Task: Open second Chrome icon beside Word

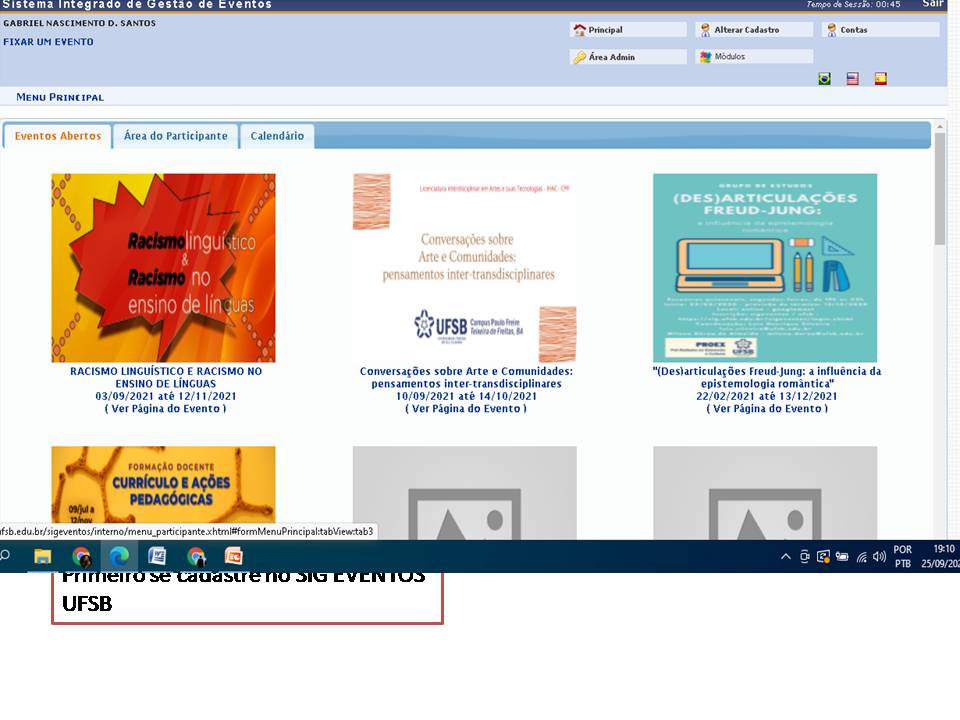Action: (x=196, y=557)
